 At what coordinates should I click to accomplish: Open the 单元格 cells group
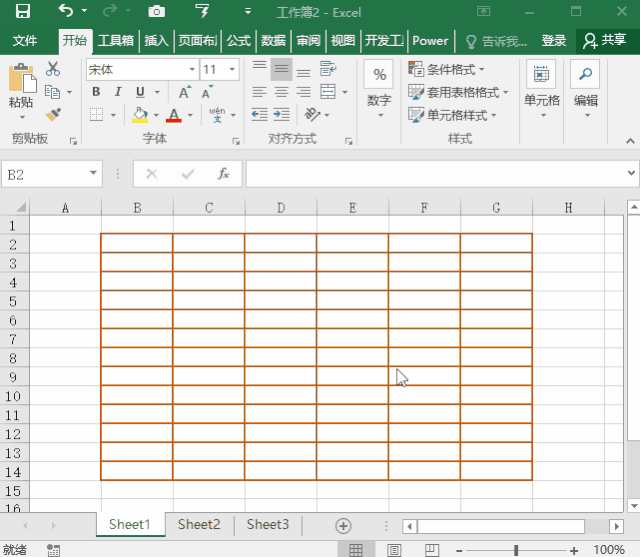tap(541, 91)
